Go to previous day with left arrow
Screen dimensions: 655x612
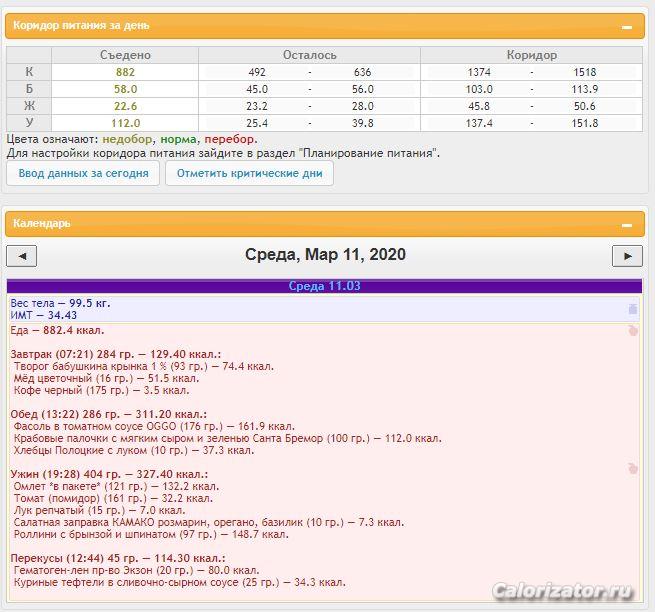pos(21,256)
